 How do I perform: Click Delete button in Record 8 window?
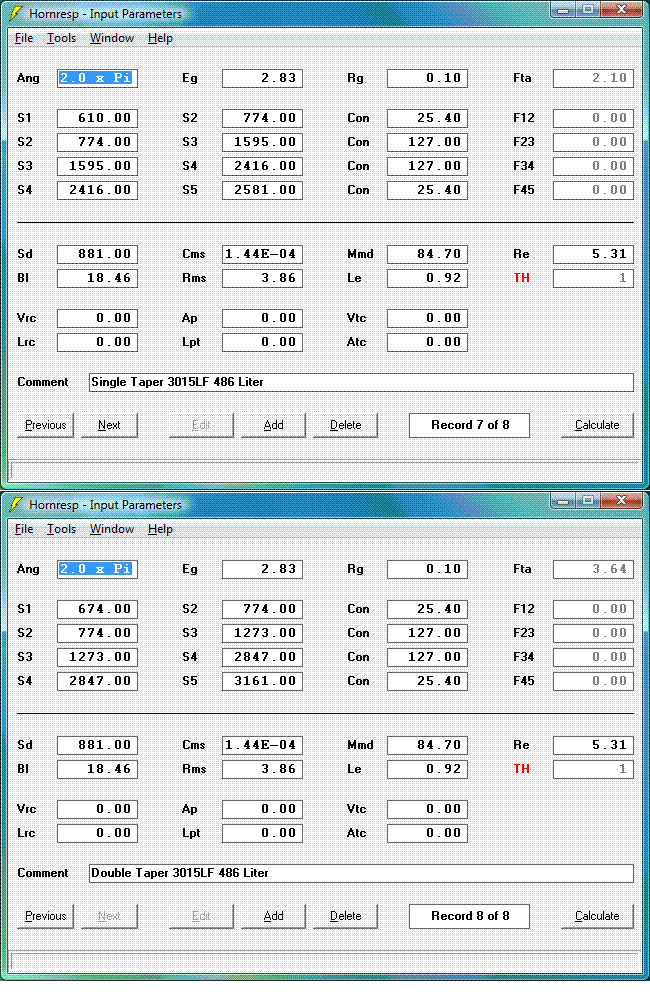point(345,916)
